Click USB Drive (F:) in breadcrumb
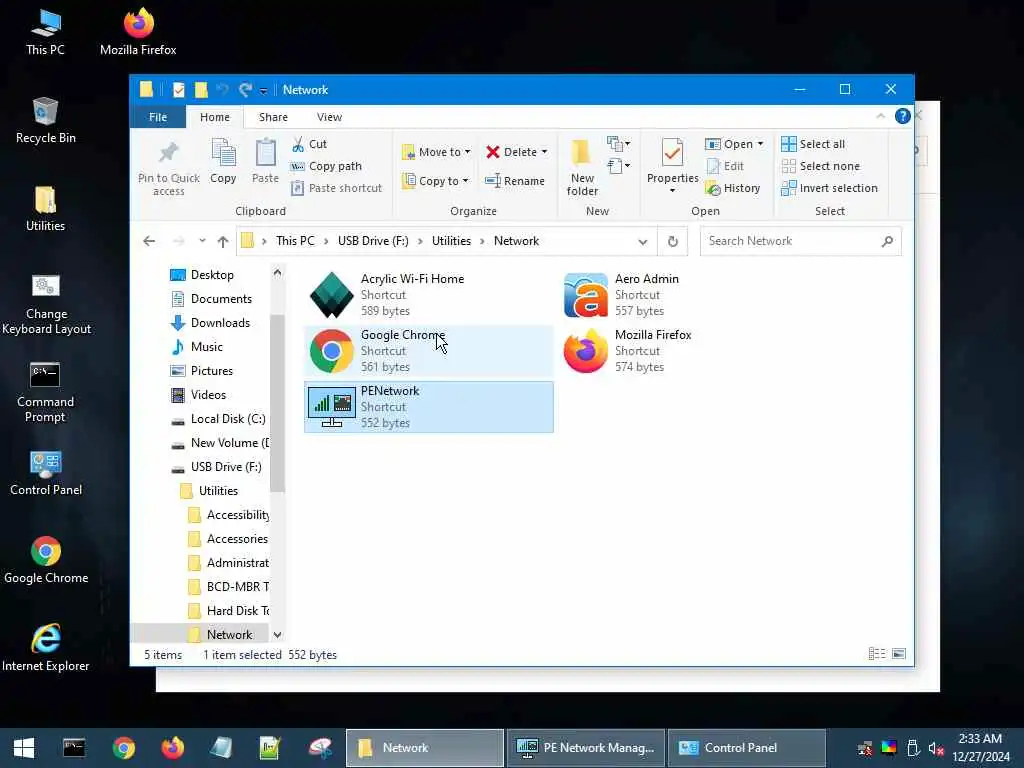The image size is (1024, 768). pos(373,241)
